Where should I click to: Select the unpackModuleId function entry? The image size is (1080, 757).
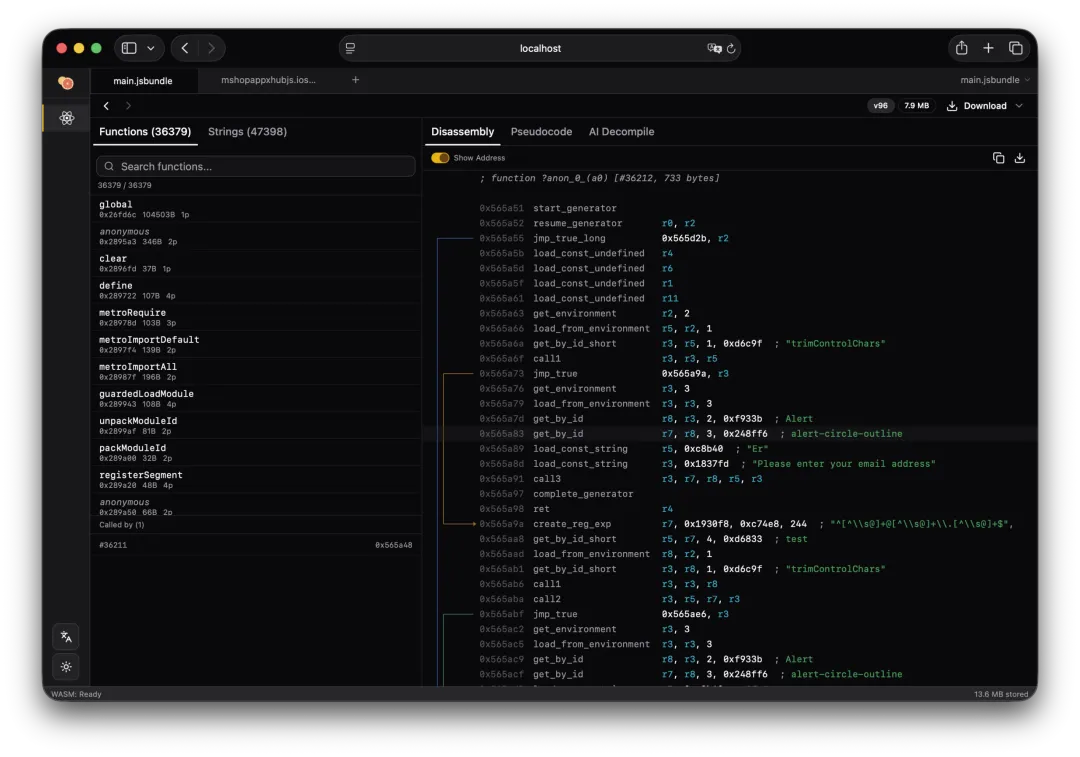256,425
